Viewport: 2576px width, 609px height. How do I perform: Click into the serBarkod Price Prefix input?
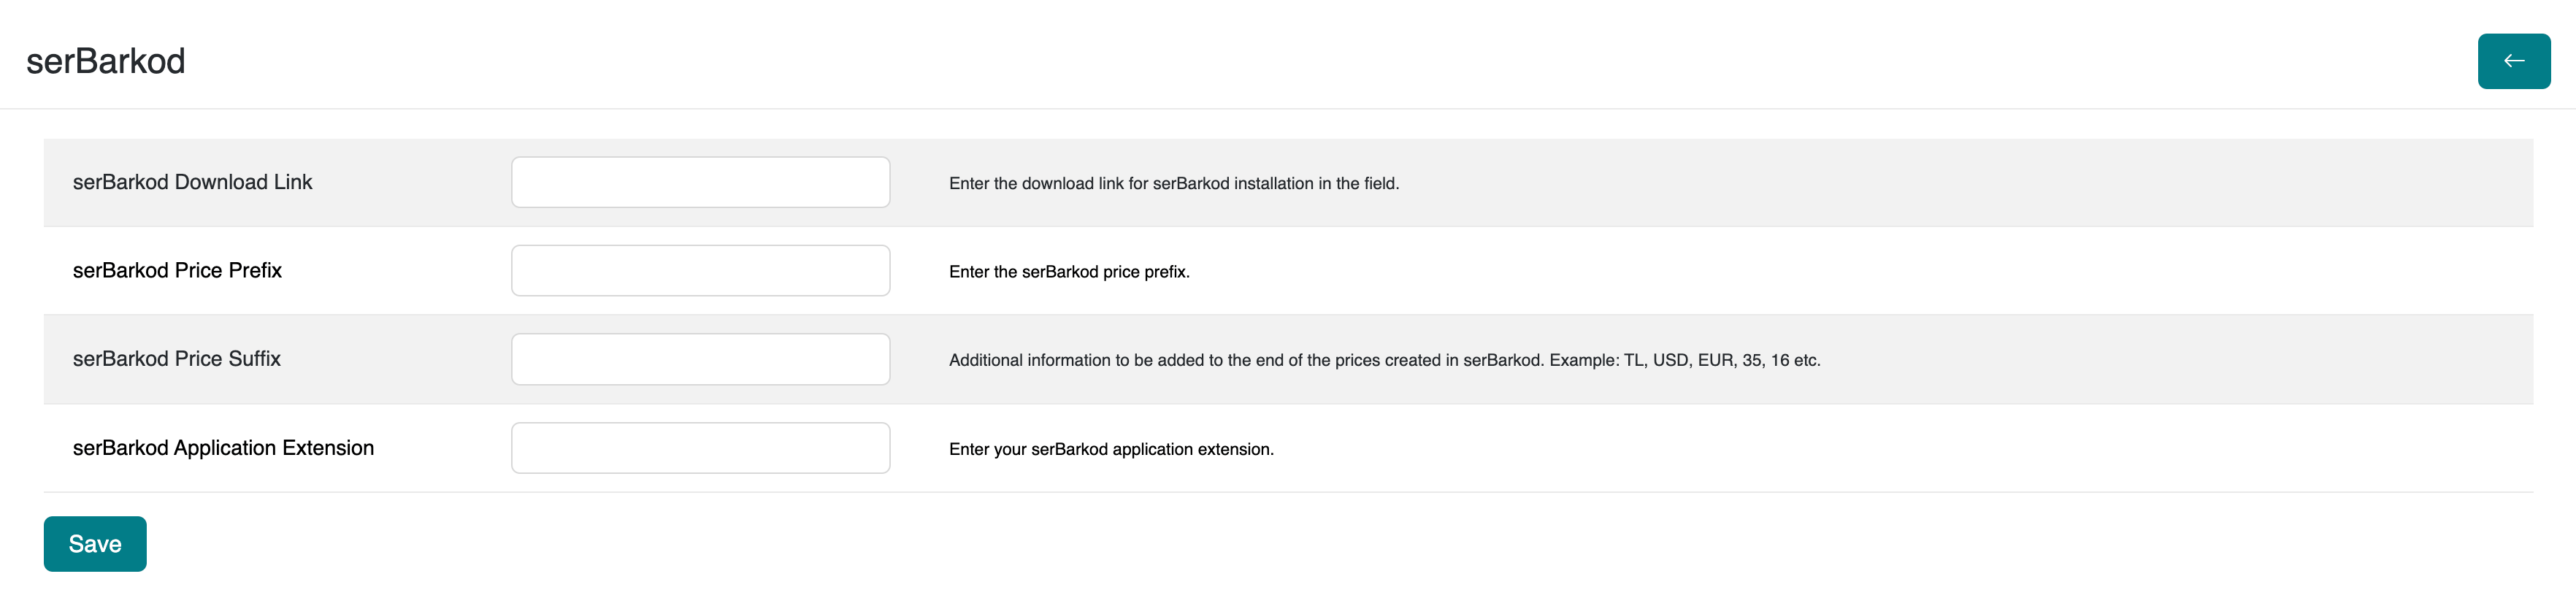pos(700,270)
